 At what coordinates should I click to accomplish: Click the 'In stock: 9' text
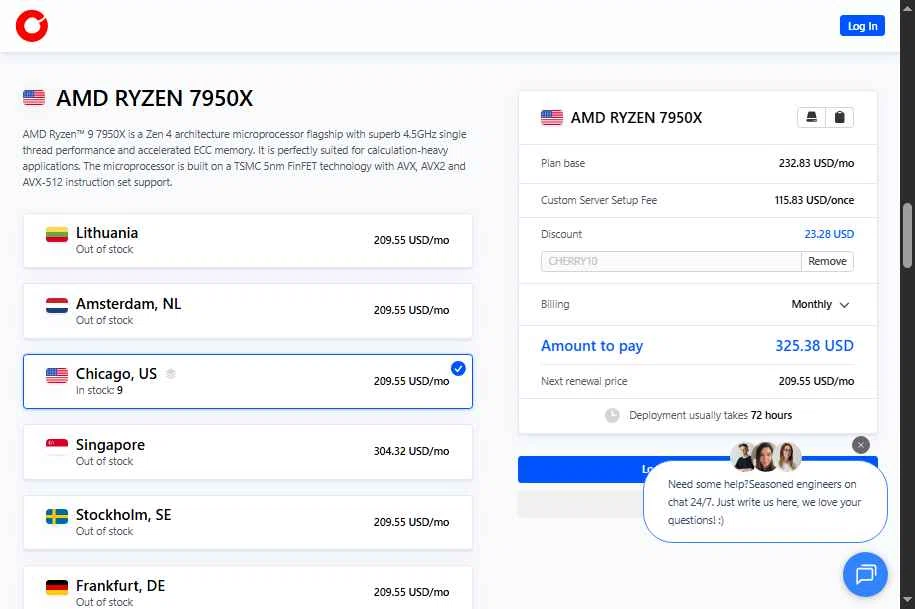(x=99, y=390)
